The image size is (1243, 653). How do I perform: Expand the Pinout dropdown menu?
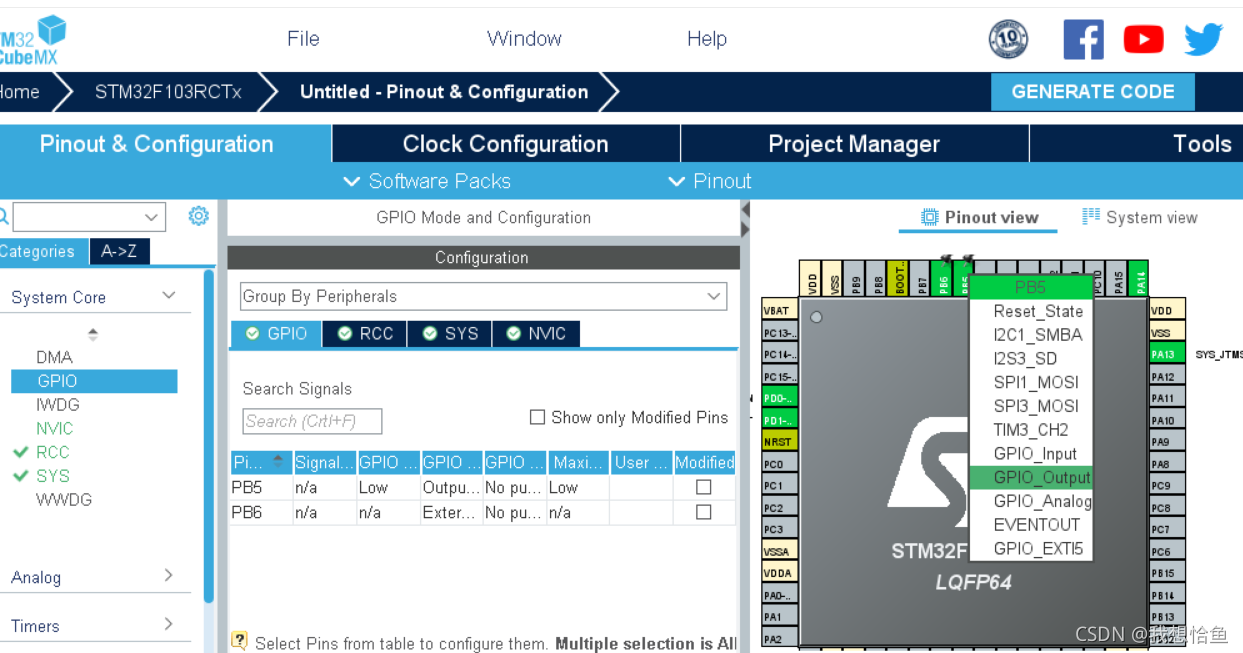[709, 181]
